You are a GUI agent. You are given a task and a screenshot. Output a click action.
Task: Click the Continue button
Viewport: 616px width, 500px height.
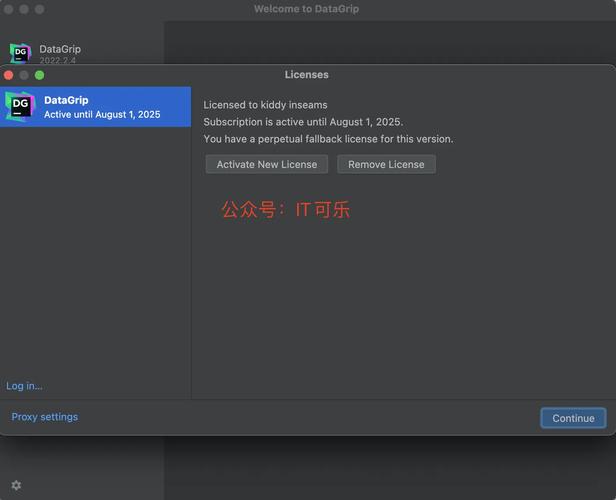point(573,418)
